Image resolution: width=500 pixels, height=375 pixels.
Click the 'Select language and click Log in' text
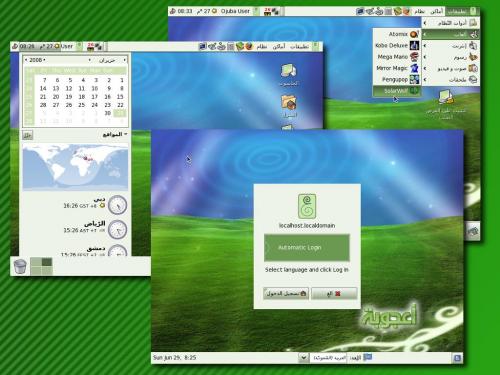[307, 270]
